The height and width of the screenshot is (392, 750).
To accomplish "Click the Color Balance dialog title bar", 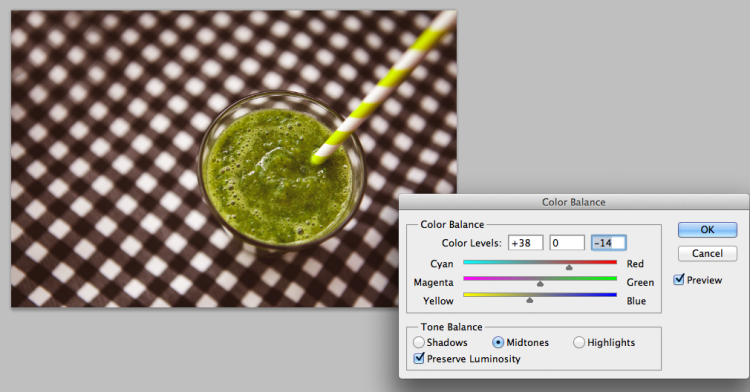I will [574, 202].
